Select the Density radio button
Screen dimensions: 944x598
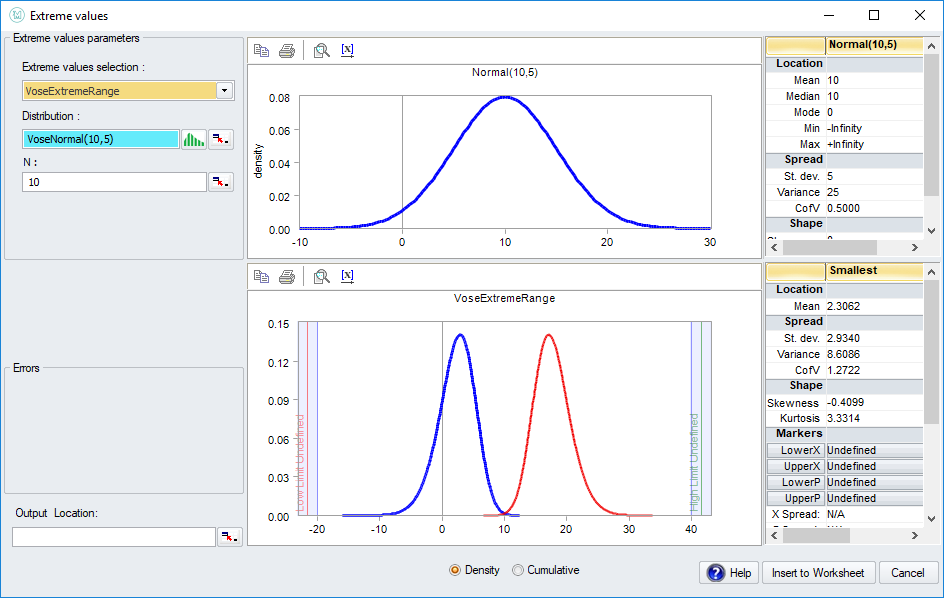(x=456, y=570)
